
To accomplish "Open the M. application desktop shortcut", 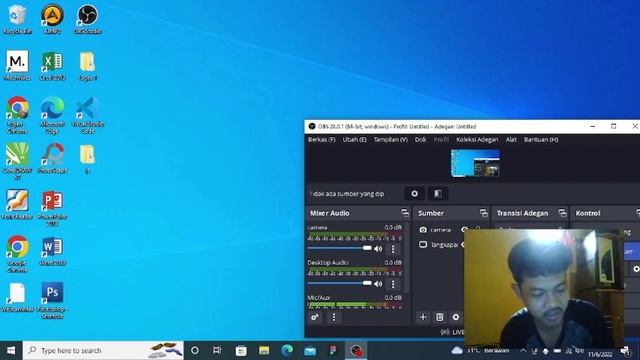I will [17, 65].
